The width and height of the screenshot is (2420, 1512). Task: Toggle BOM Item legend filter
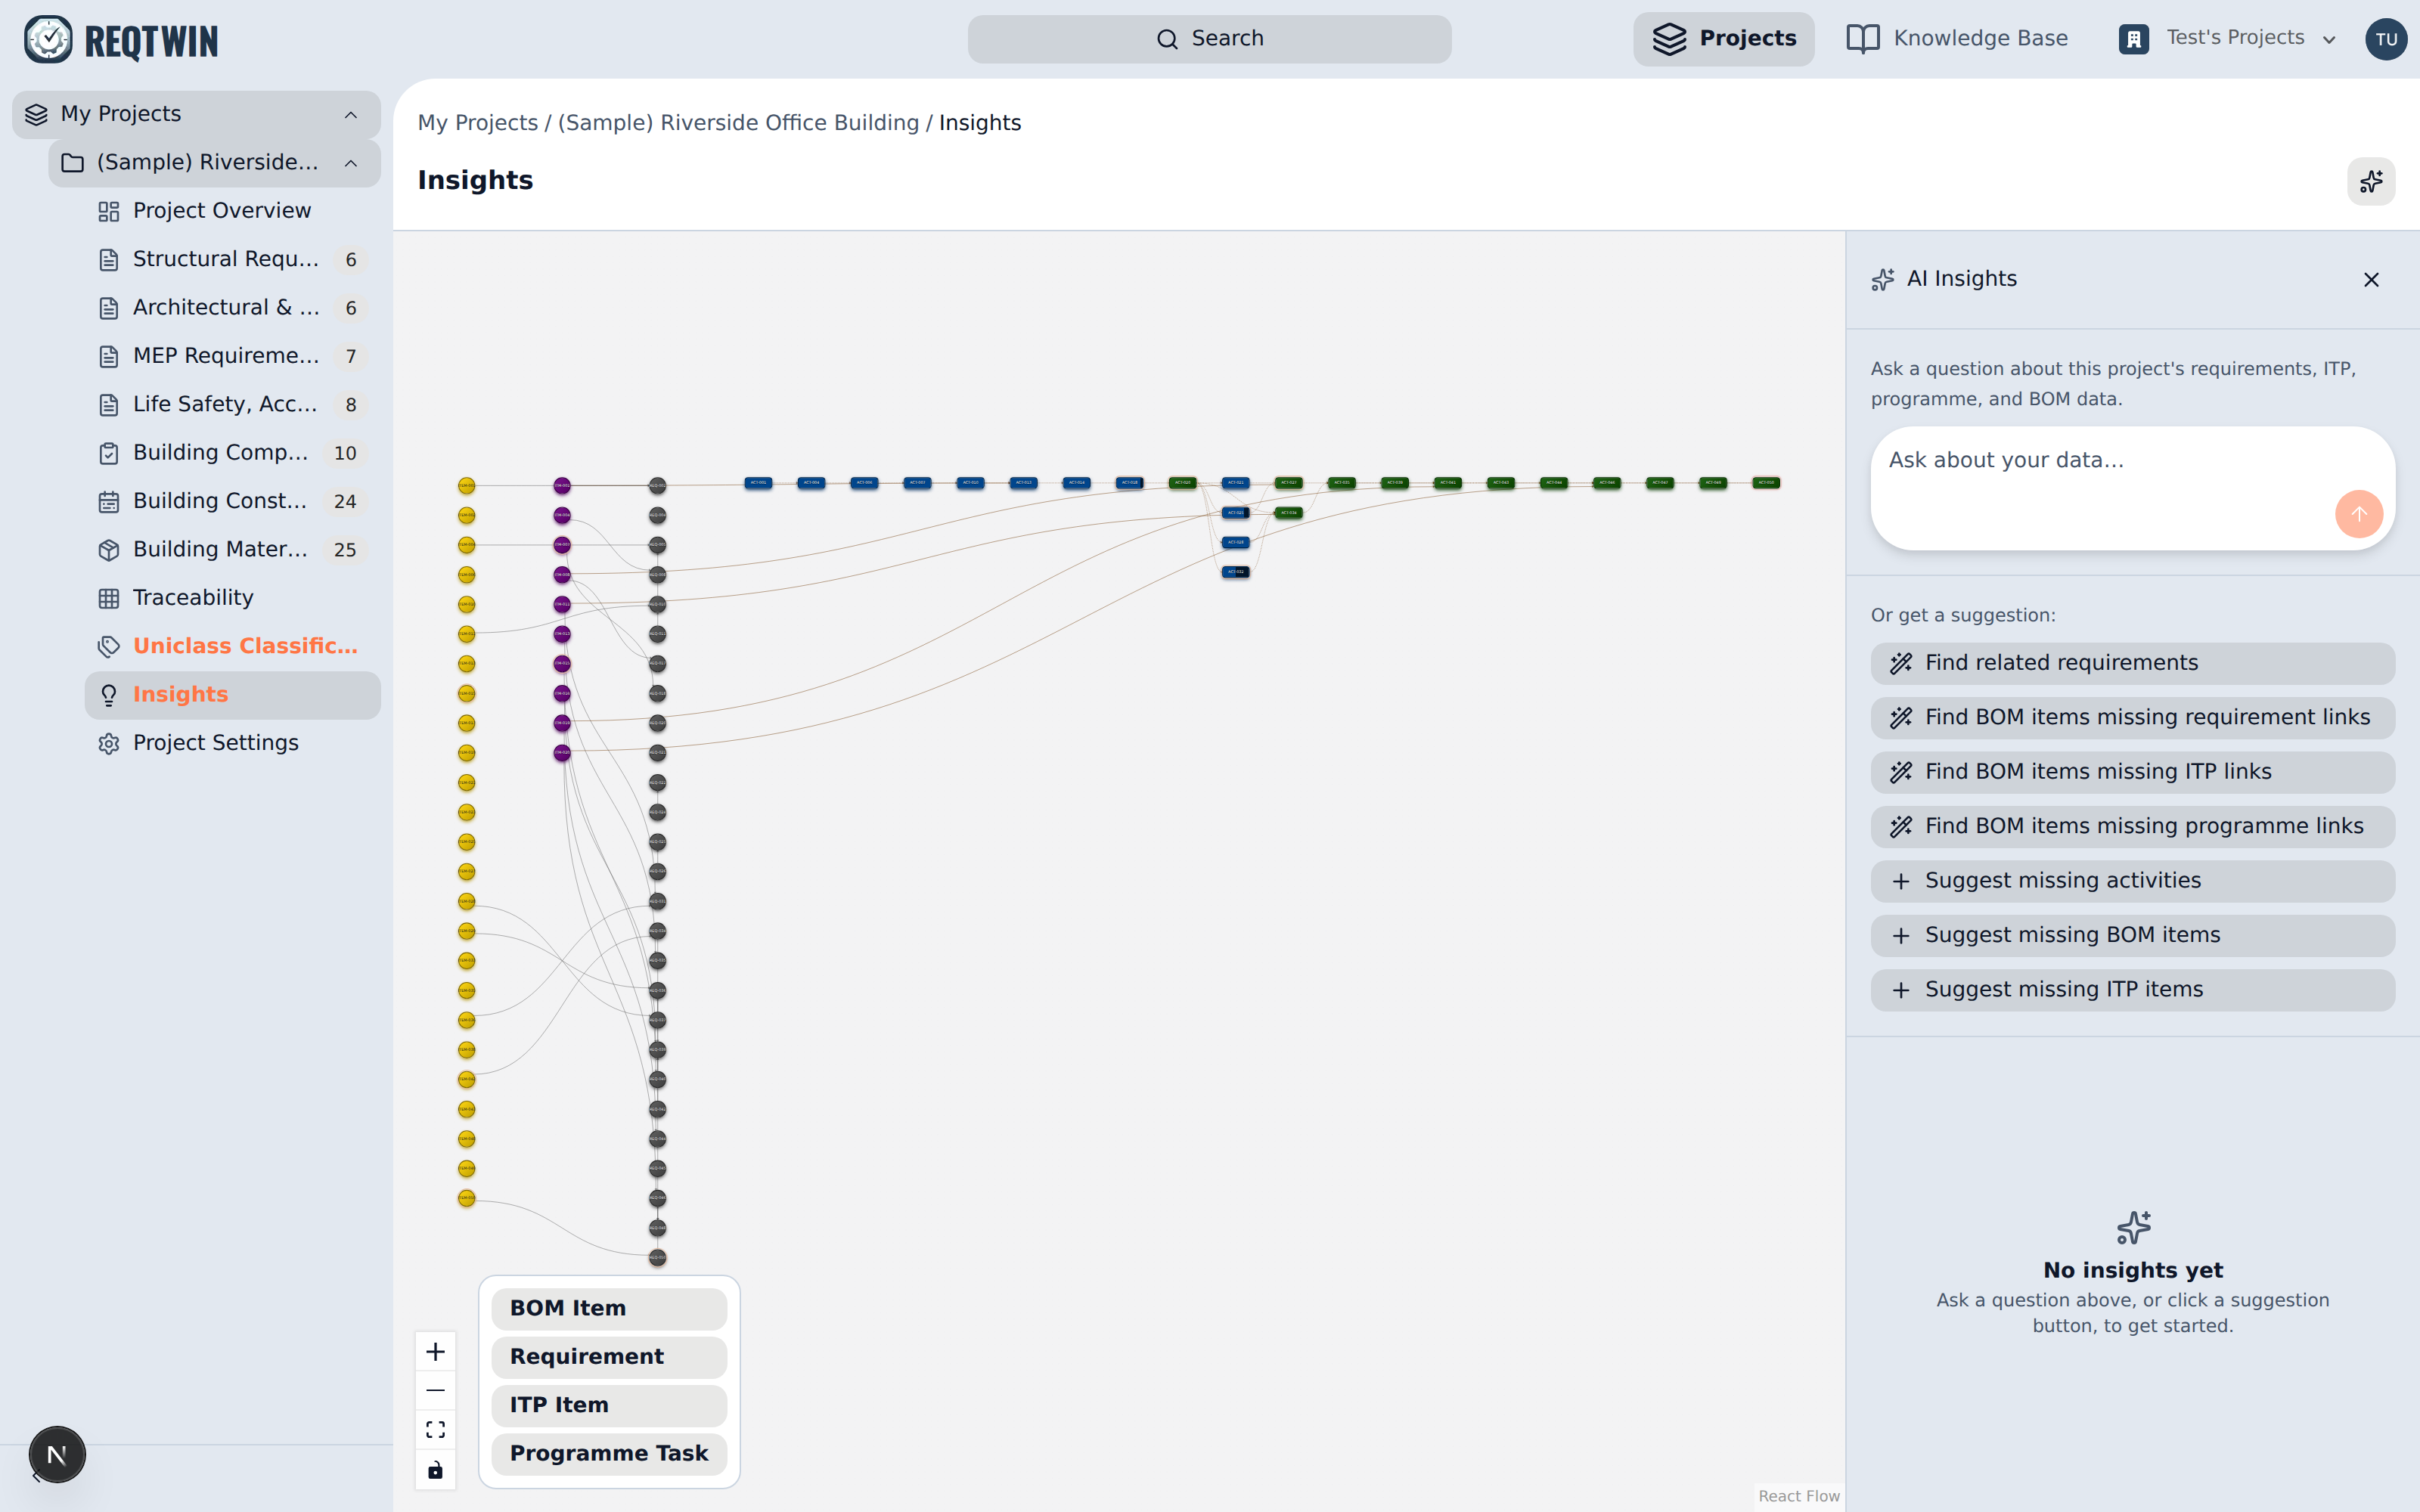(609, 1309)
